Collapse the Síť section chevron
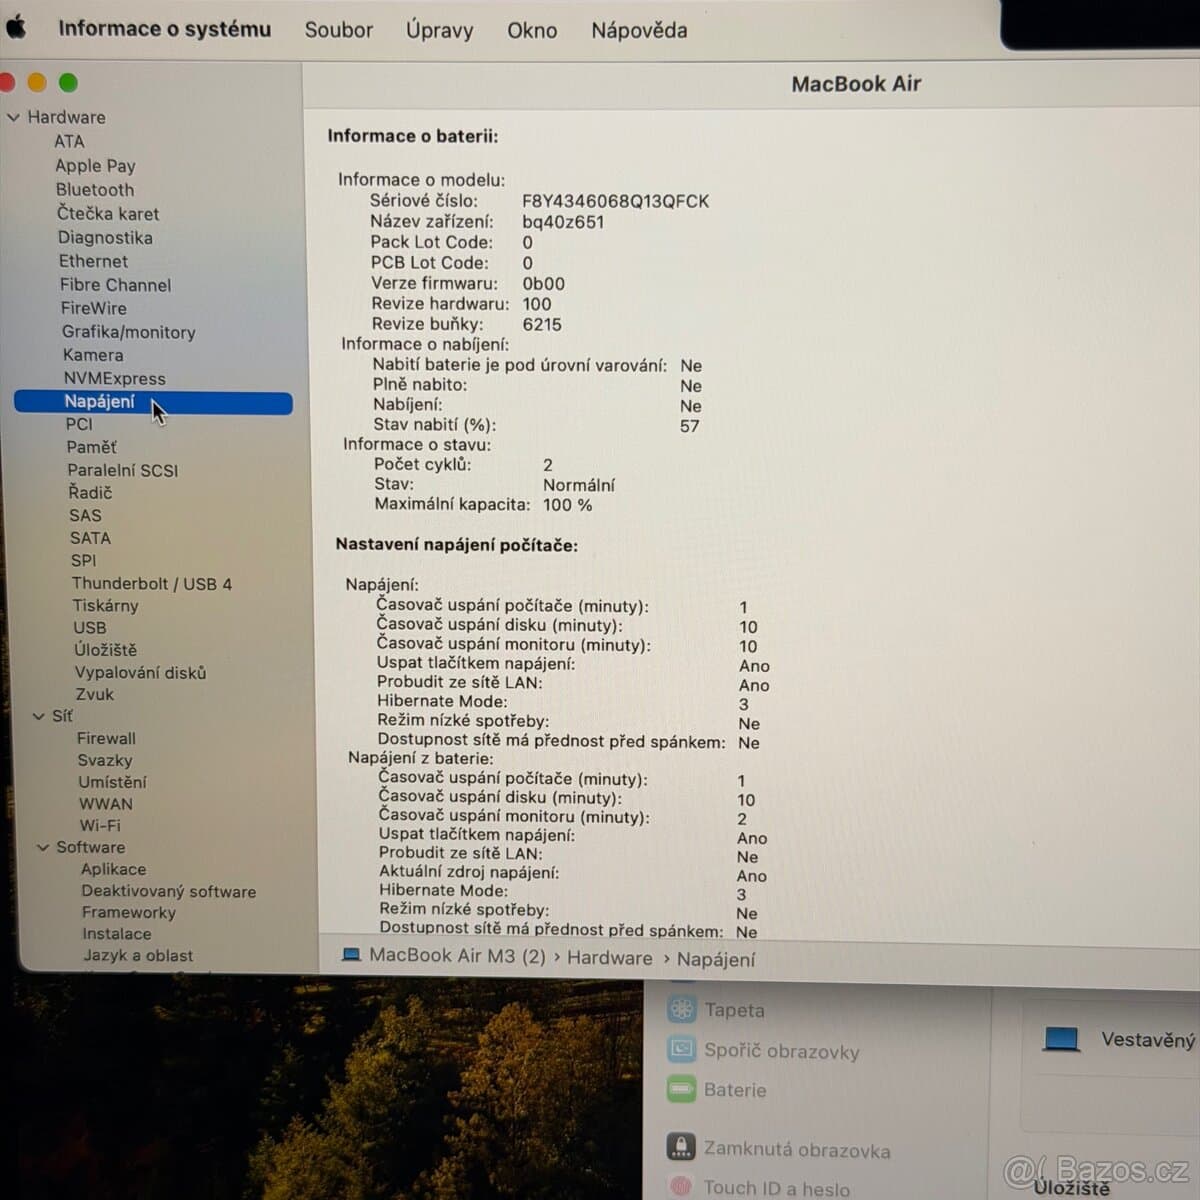The height and width of the screenshot is (1200, 1200). [x=38, y=716]
